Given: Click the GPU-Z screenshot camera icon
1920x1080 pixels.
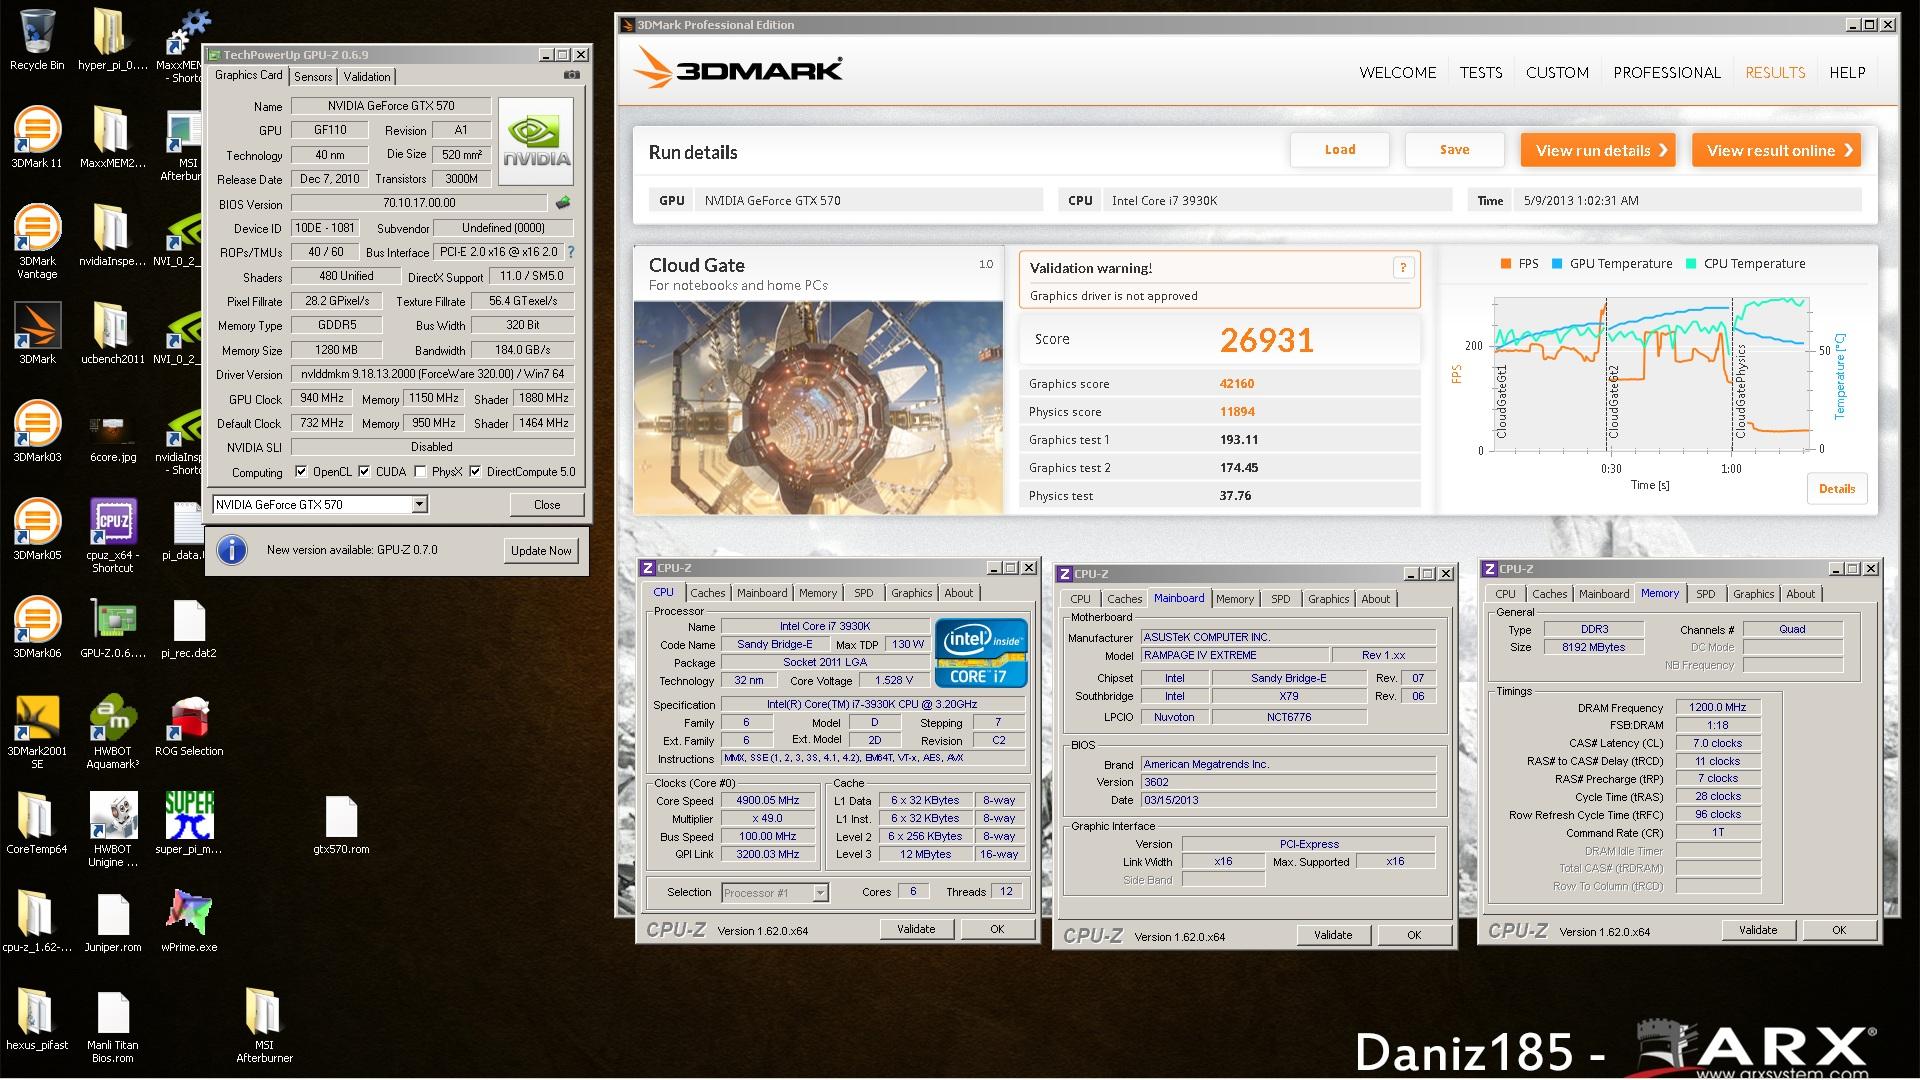Looking at the screenshot, I should (572, 75).
